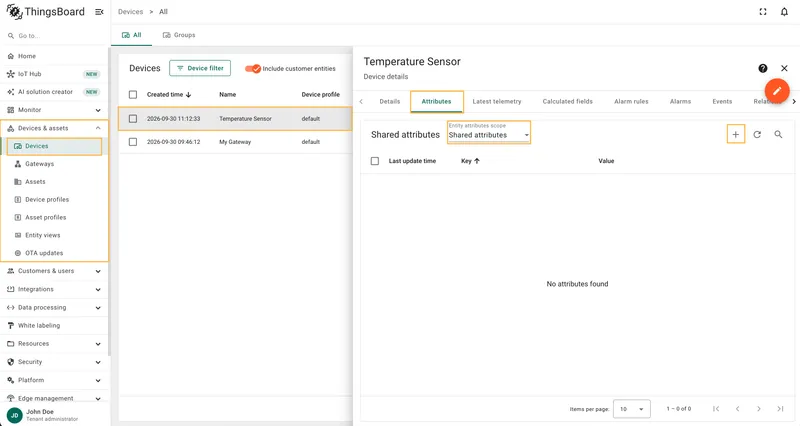Expand Customers & users menu section
800x426 pixels.
[x=54, y=271]
